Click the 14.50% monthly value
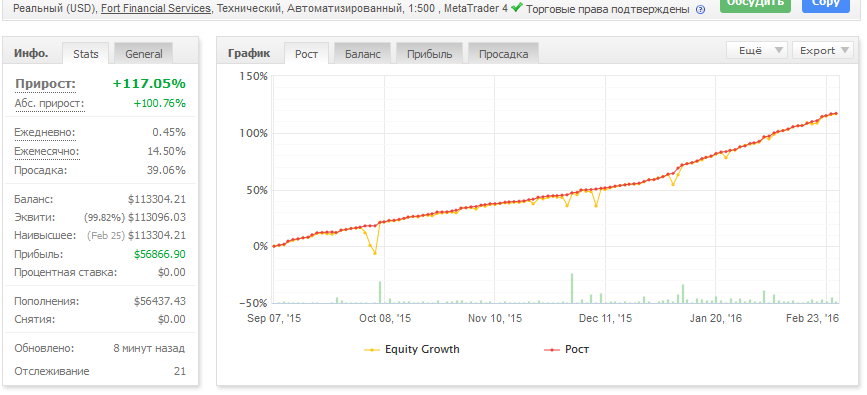Image resolution: width=867 pixels, height=395 pixels. (166, 152)
